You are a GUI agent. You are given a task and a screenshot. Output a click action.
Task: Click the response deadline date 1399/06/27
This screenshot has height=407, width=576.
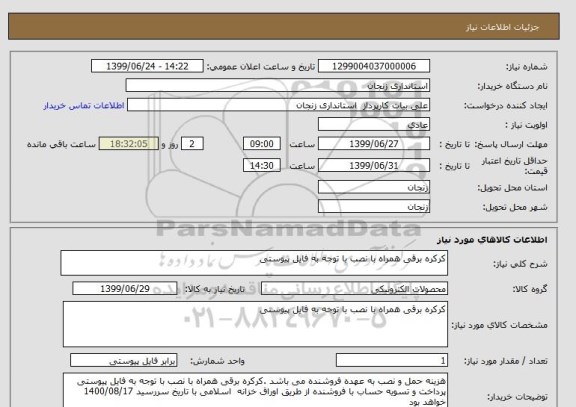(x=374, y=144)
